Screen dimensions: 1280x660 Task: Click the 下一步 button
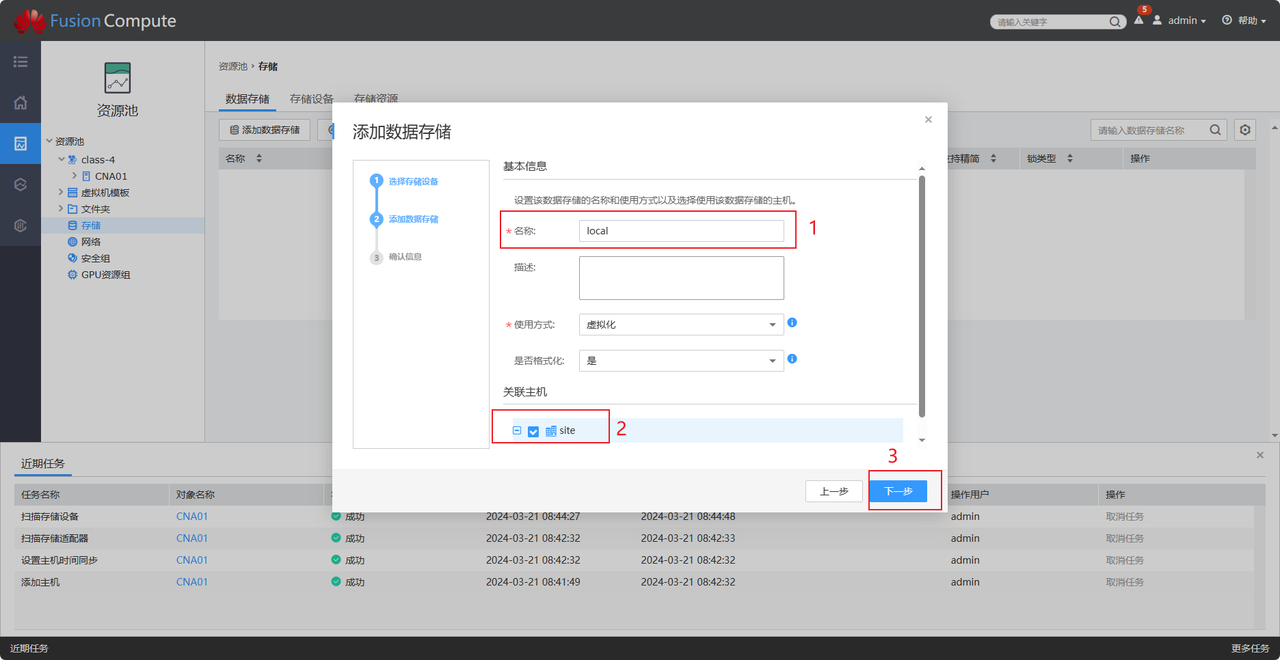tap(898, 491)
